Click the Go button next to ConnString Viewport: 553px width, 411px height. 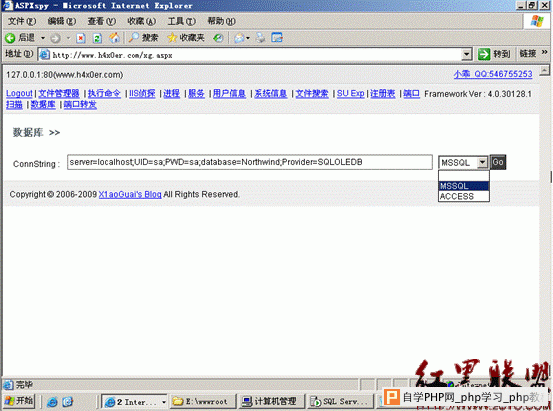tap(498, 162)
